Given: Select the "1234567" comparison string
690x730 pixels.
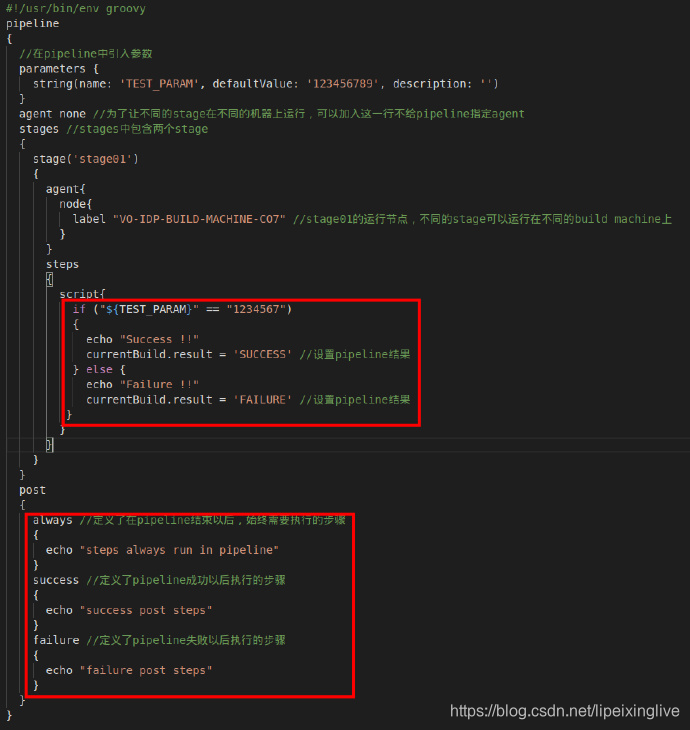Looking at the screenshot, I should [x=256, y=310].
